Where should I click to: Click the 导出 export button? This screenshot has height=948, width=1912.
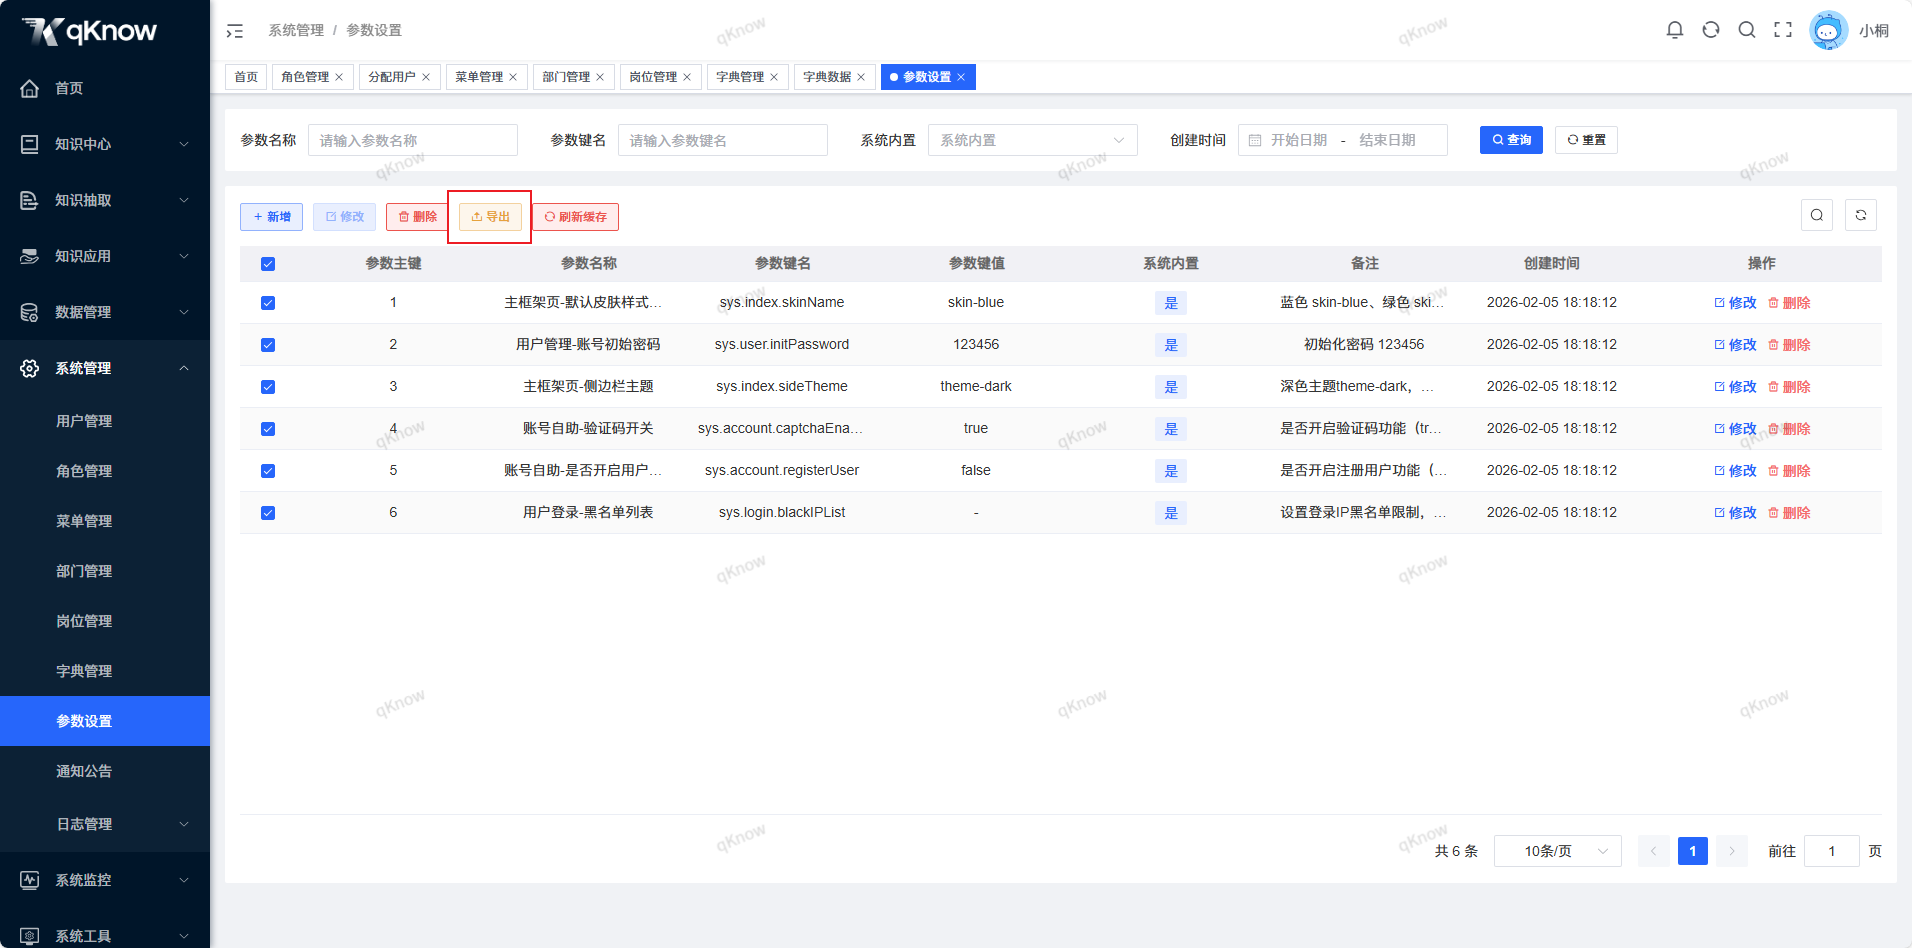pyautogui.click(x=490, y=217)
